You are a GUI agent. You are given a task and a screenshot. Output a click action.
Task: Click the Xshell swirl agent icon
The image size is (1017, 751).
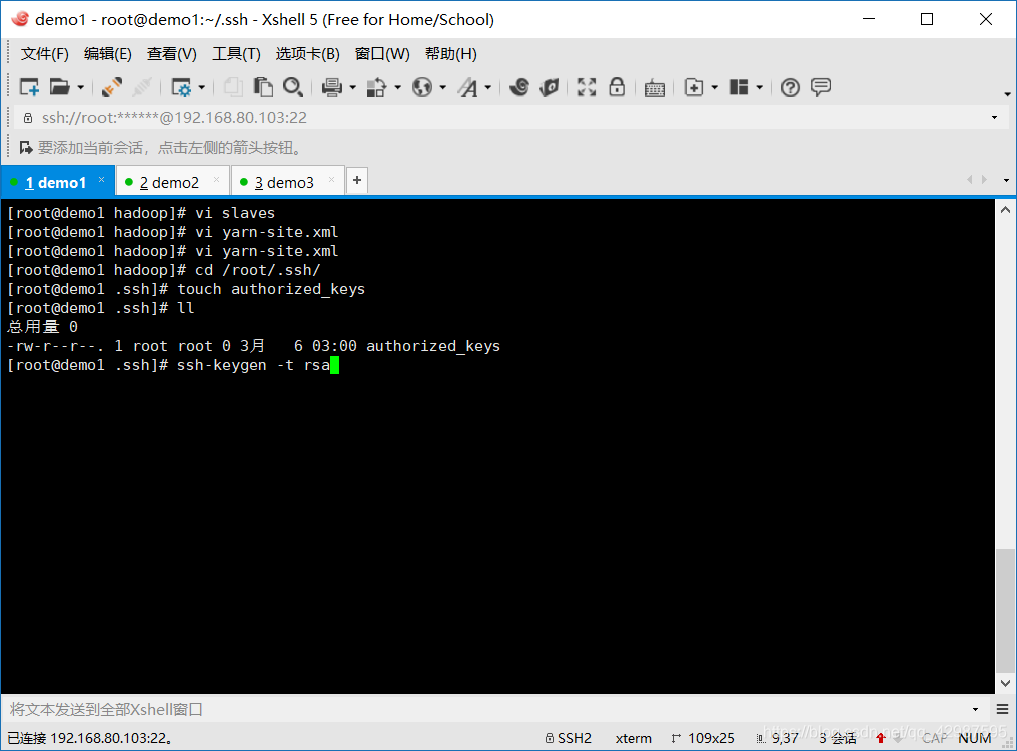(x=519, y=87)
